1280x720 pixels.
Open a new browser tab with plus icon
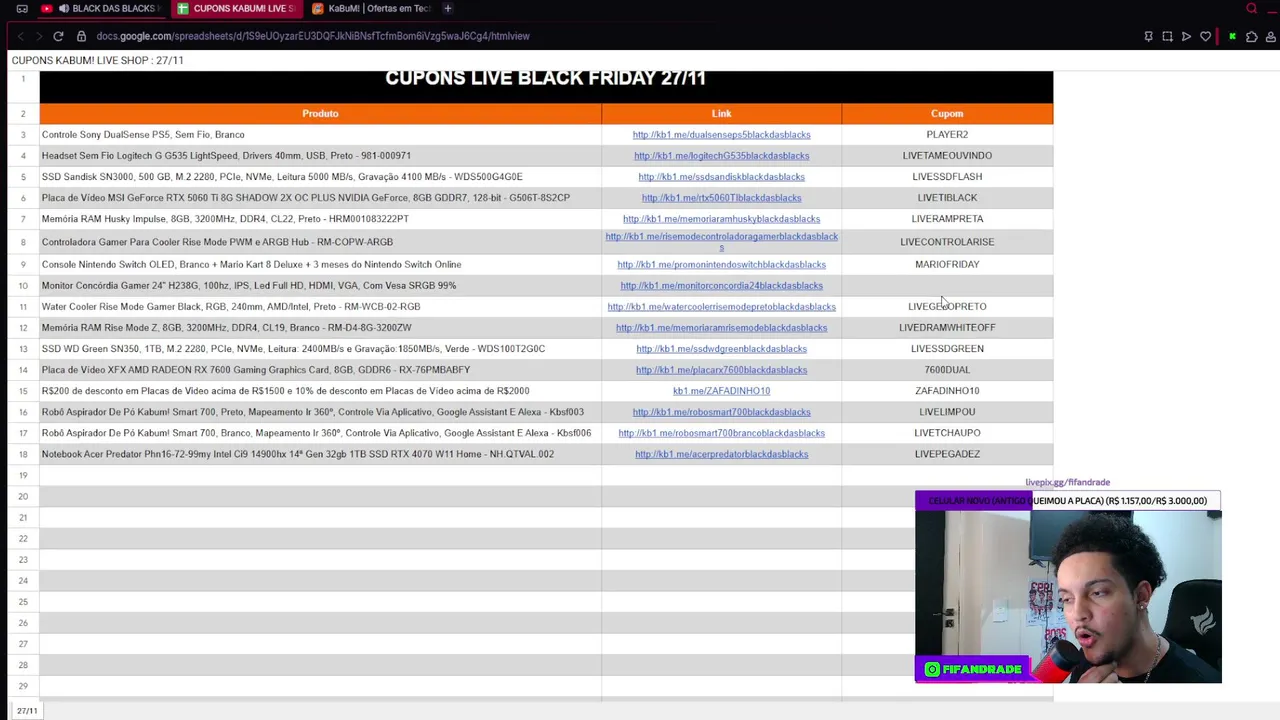447,8
